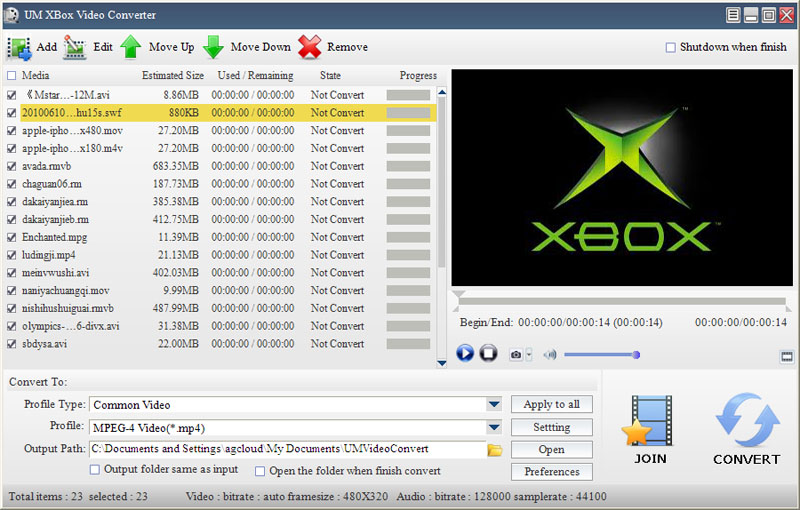Adjust the volume slider
The height and width of the screenshot is (510, 800).
pos(601,355)
